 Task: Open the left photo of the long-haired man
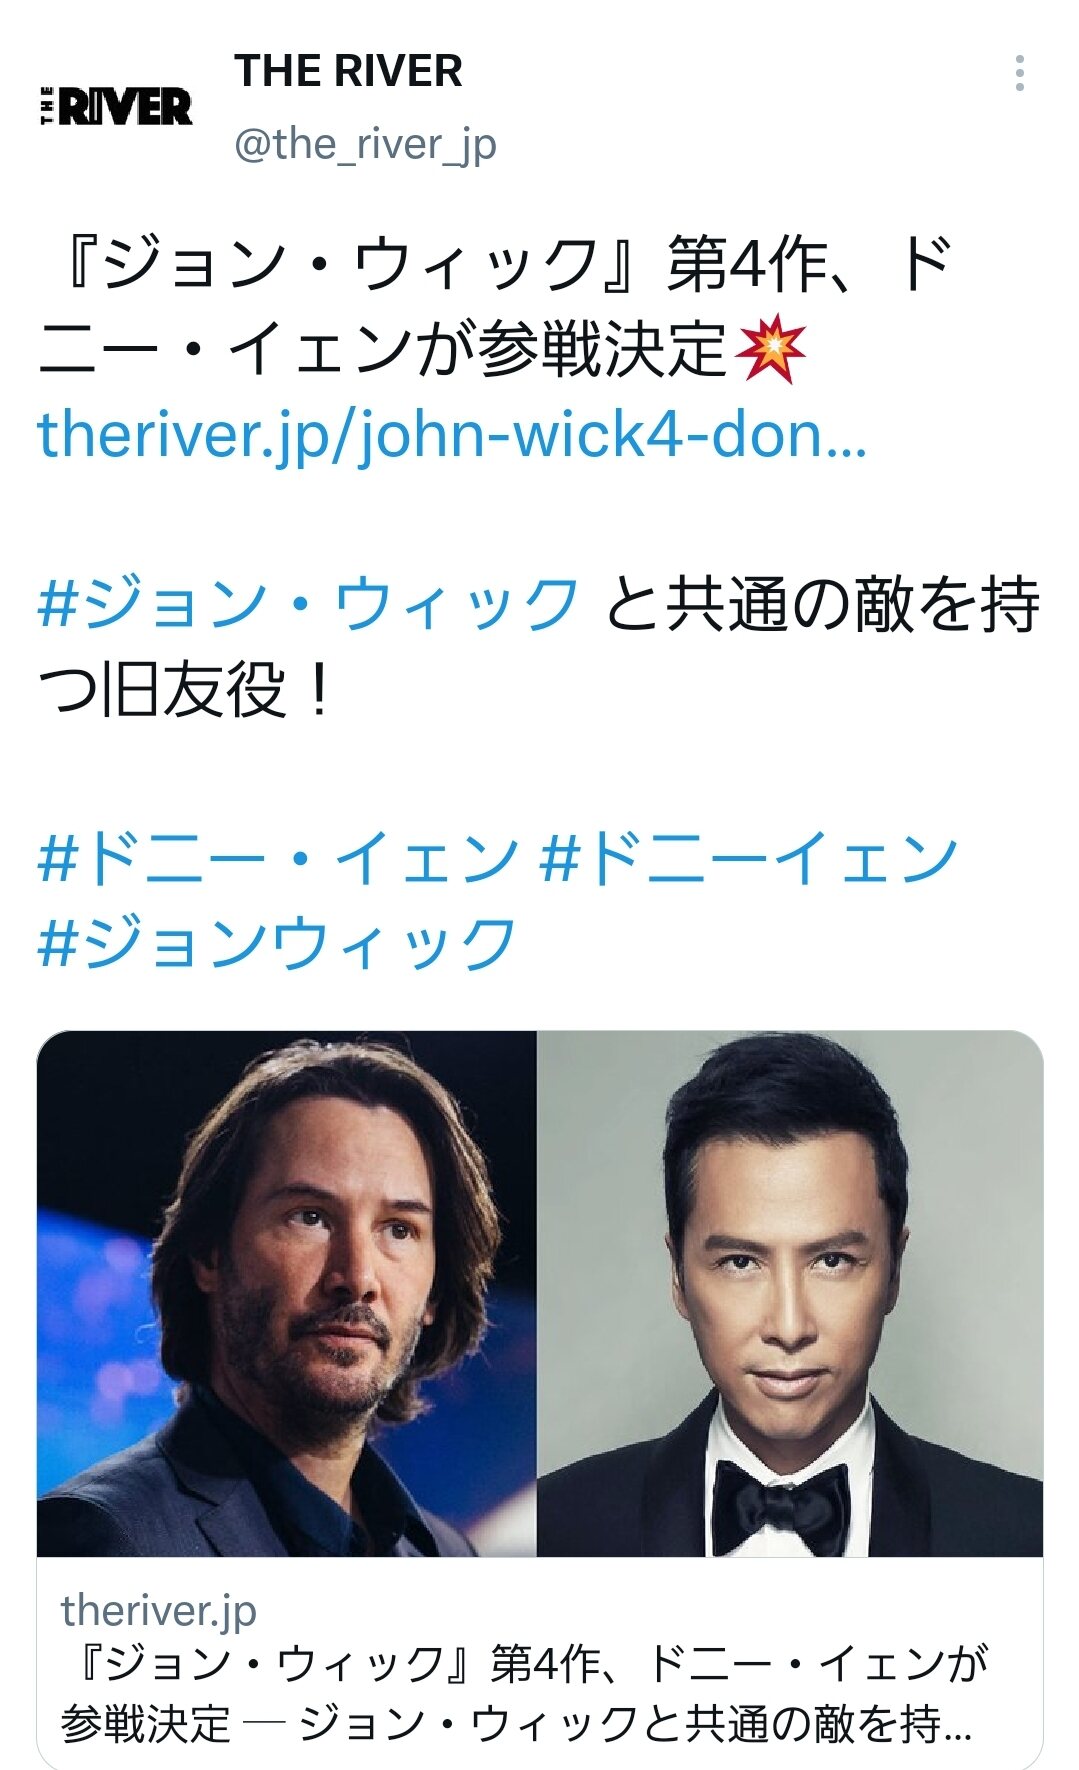(x=287, y=1293)
